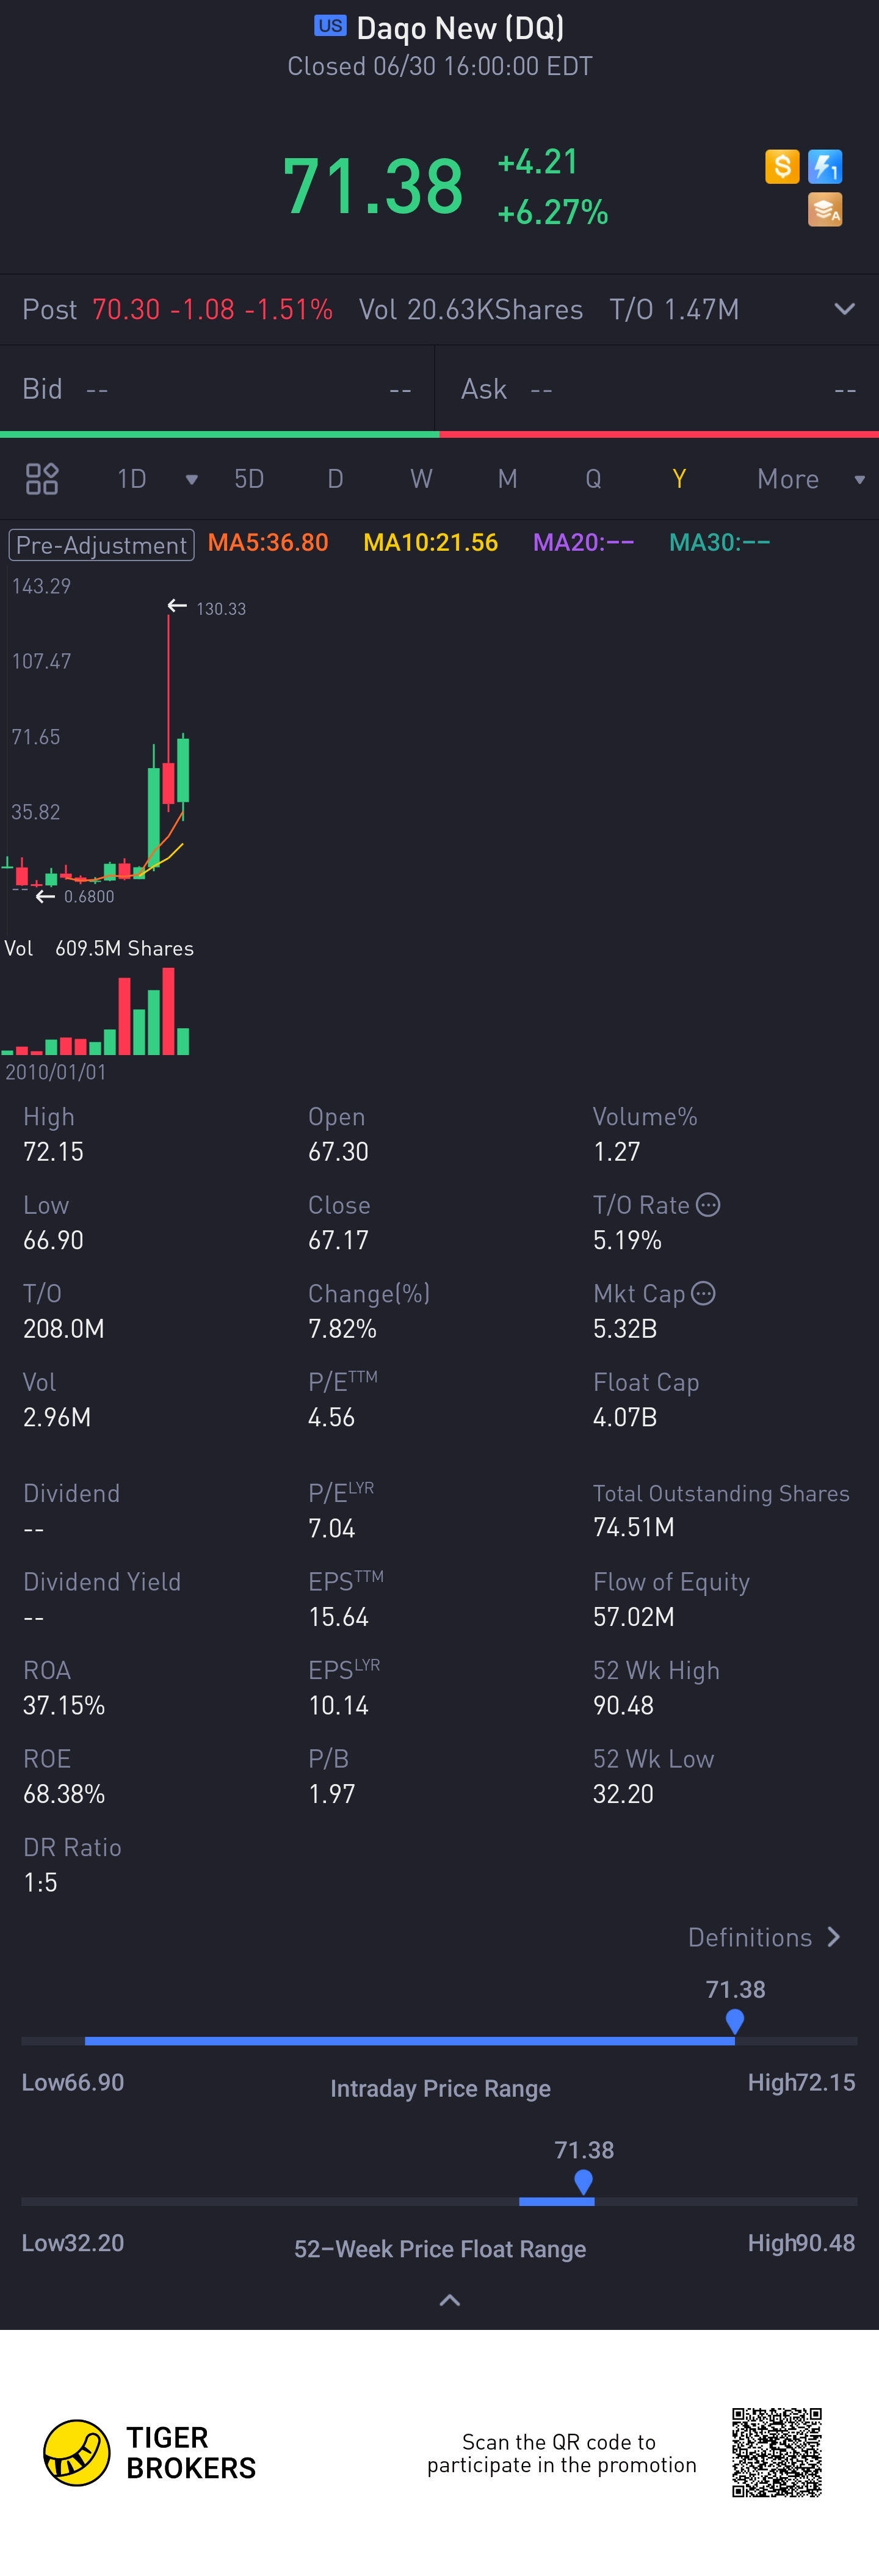
Task: Open the 1D interval dropdown arrow
Action: click(x=191, y=480)
